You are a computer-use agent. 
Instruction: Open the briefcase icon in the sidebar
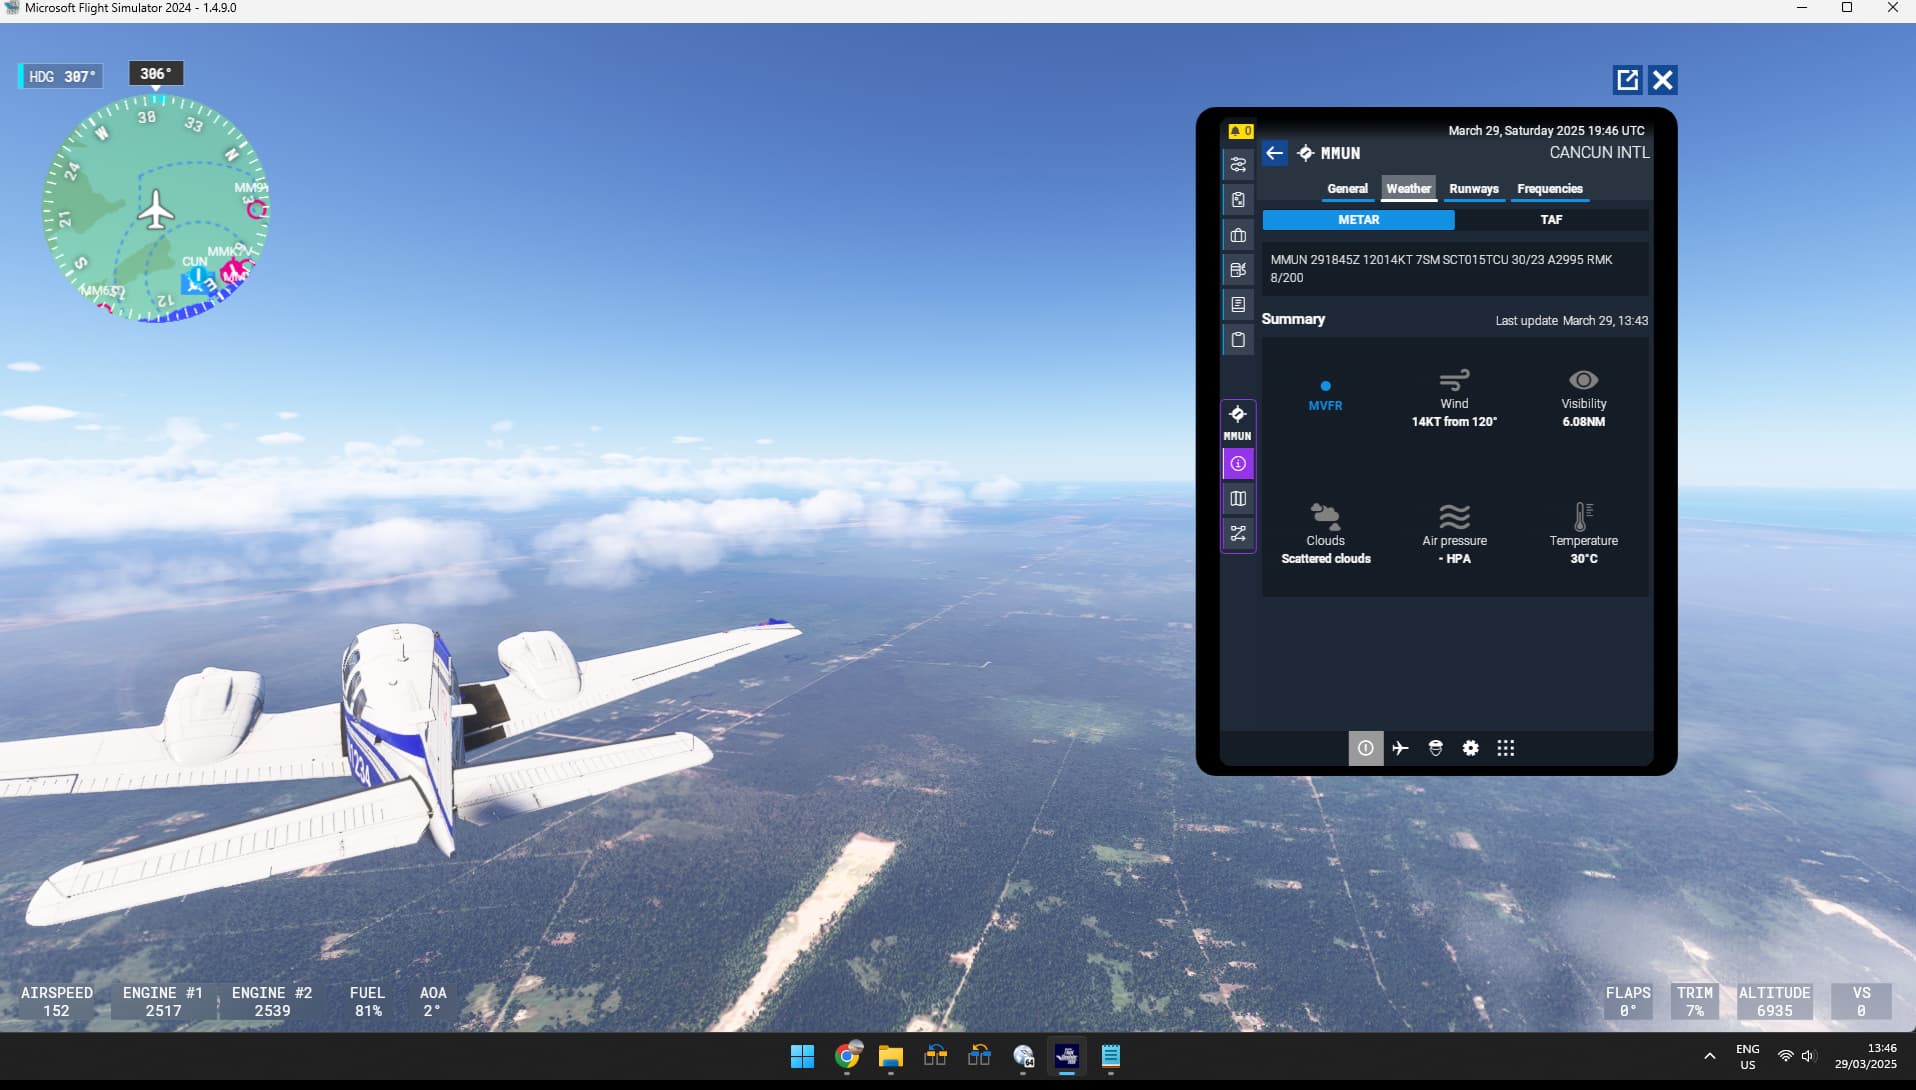point(1238,235)
